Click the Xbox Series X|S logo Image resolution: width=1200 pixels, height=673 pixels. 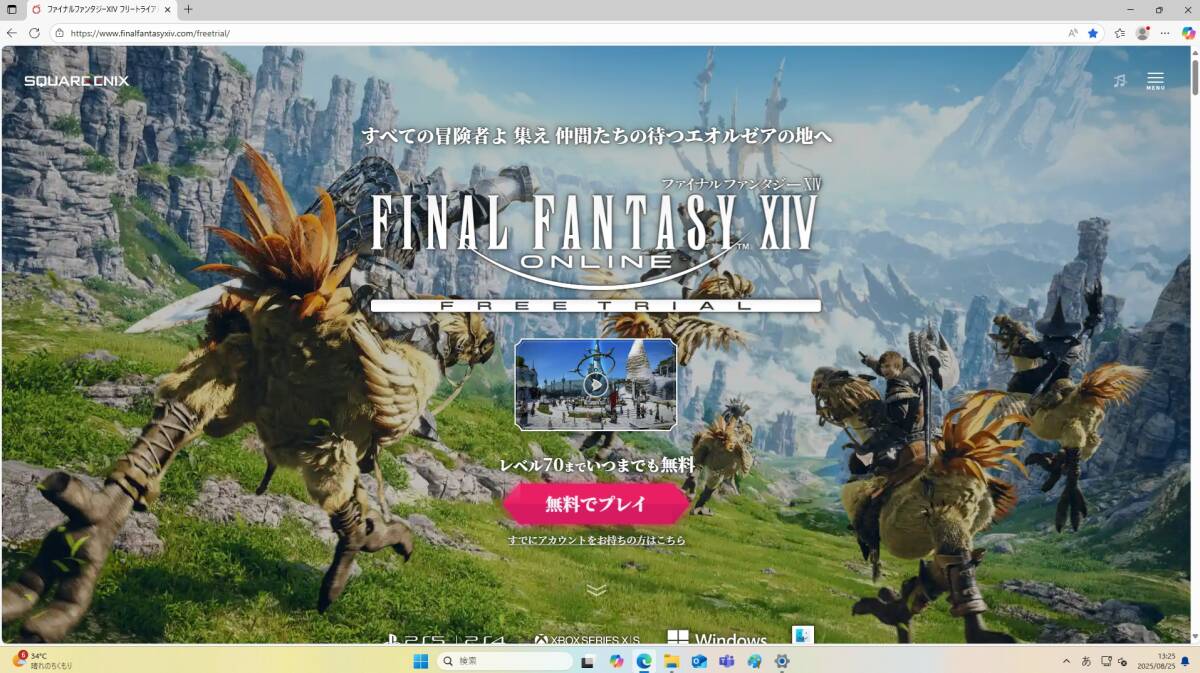[x=587, y=640]
